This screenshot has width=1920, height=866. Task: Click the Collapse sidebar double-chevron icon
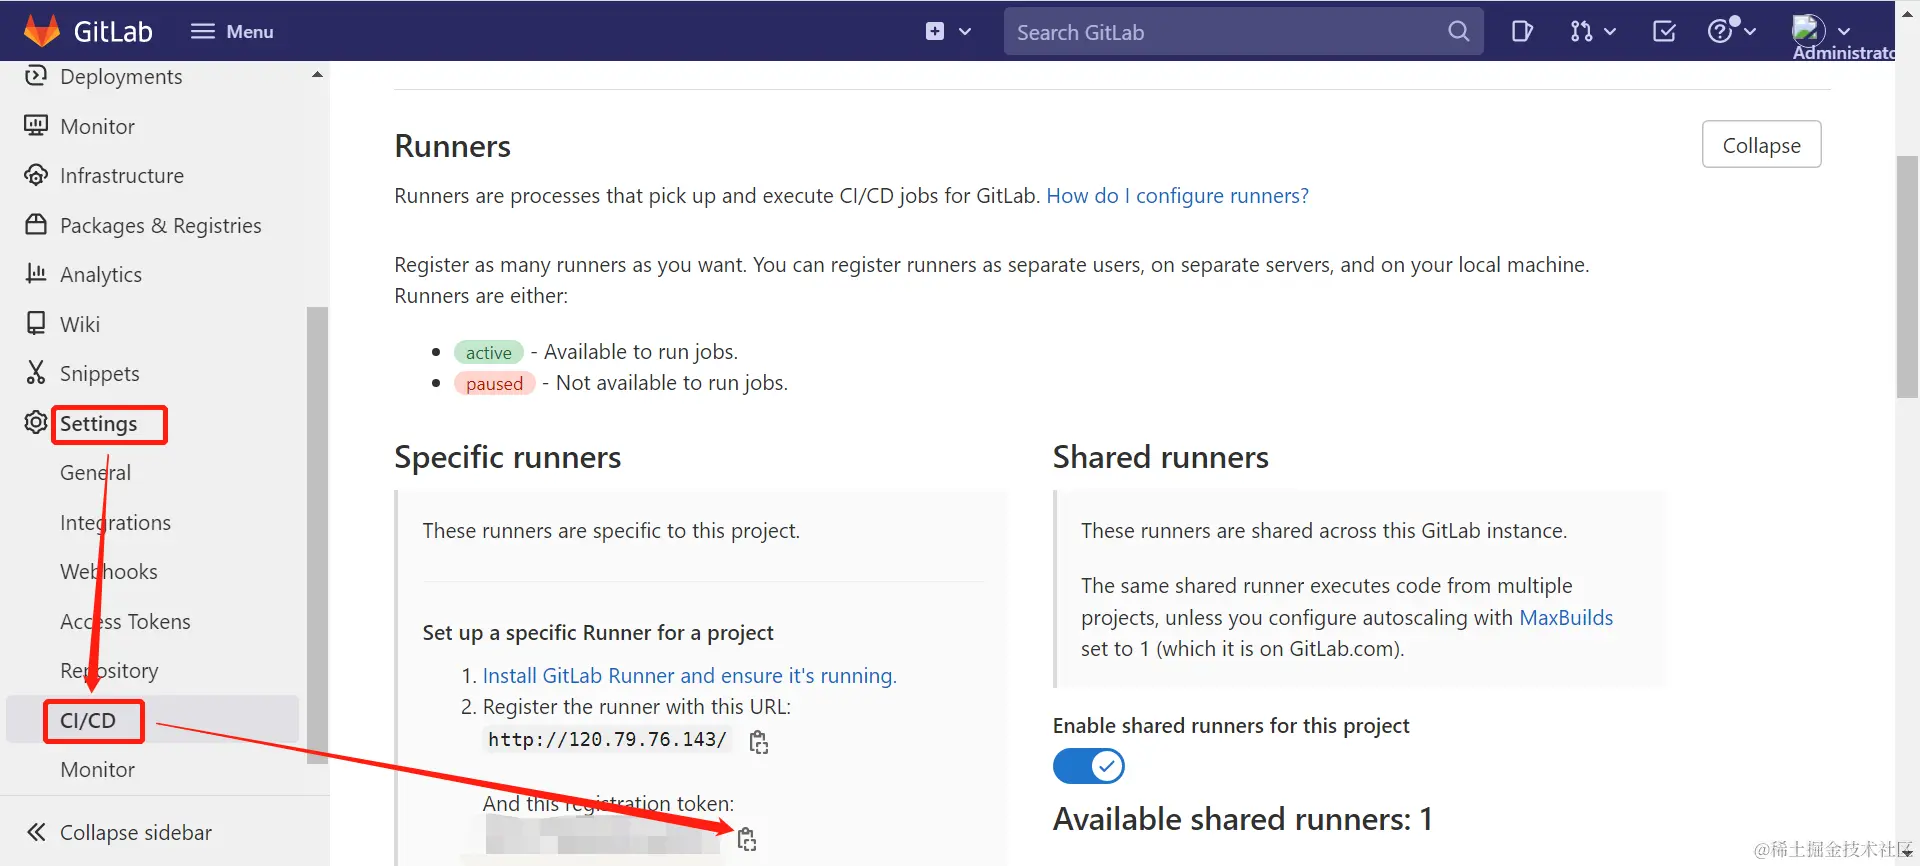click(x=36, y=832)
